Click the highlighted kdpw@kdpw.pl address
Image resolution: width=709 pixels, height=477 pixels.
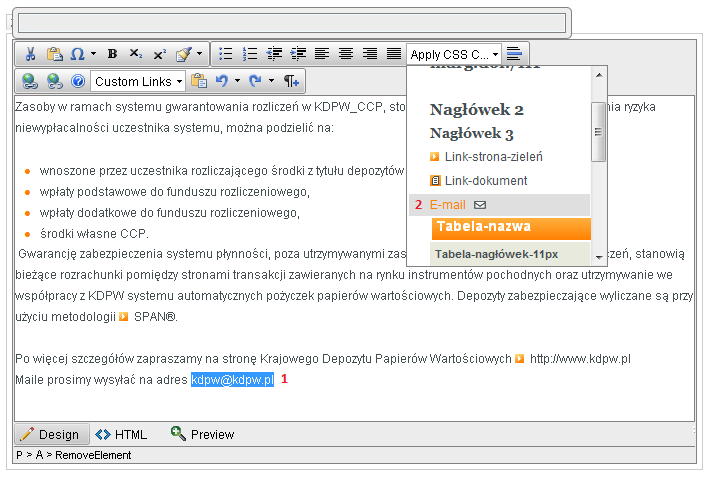232,380
